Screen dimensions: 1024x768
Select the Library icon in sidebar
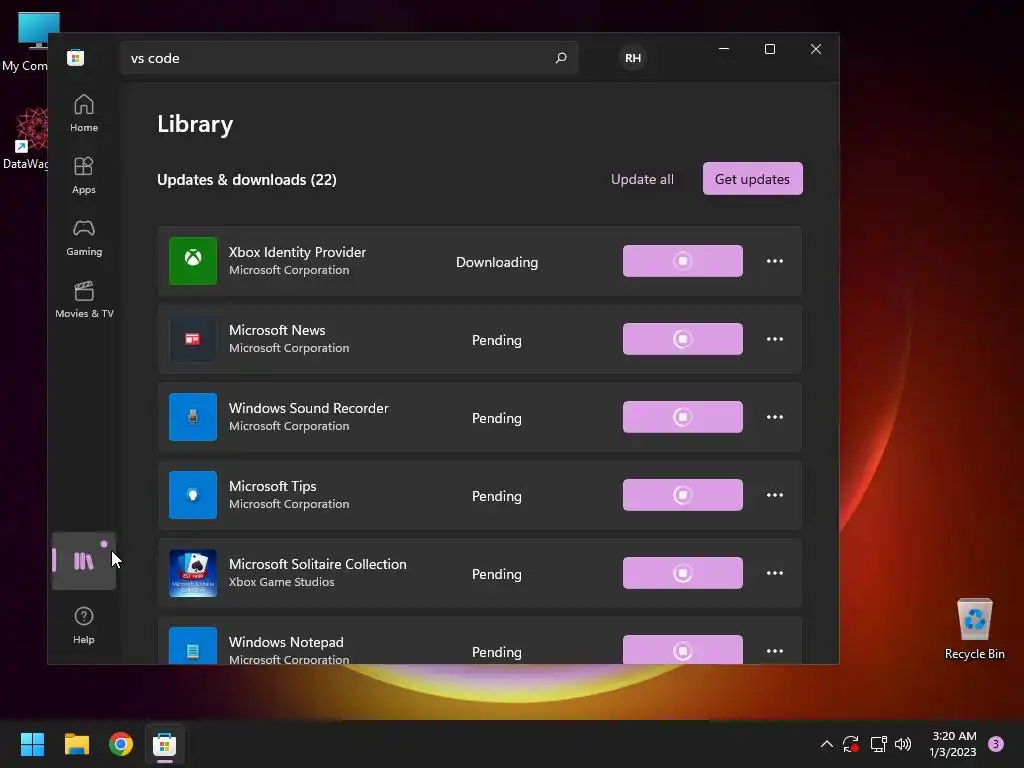point(84,561)
